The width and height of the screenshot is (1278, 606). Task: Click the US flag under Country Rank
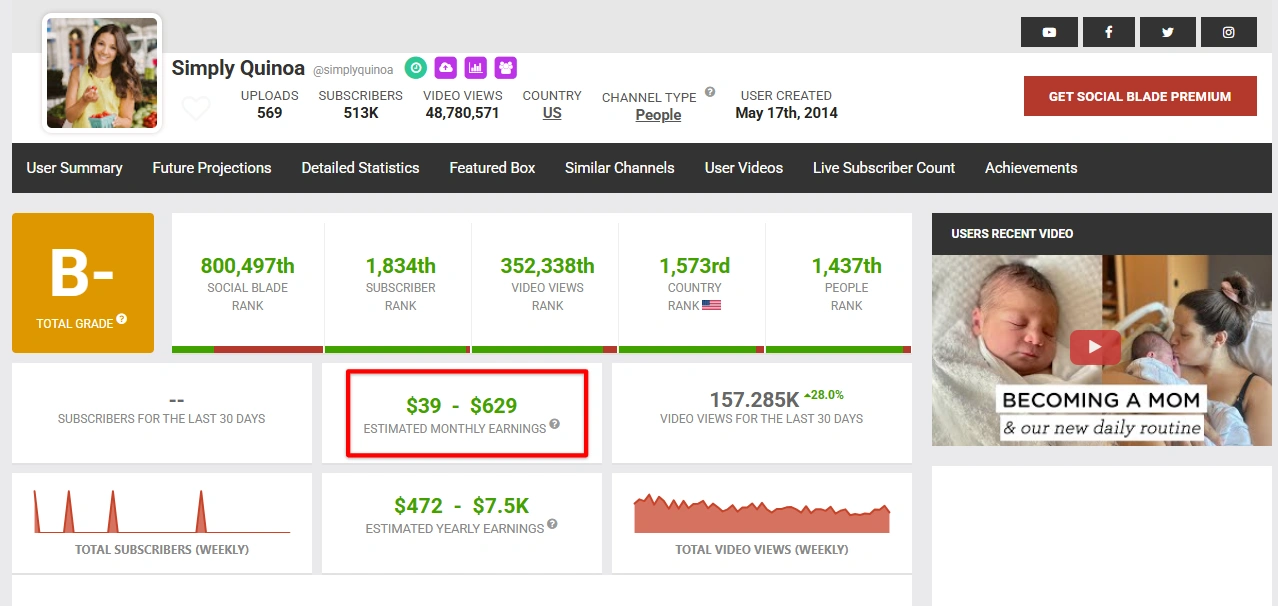click(711, 305)
